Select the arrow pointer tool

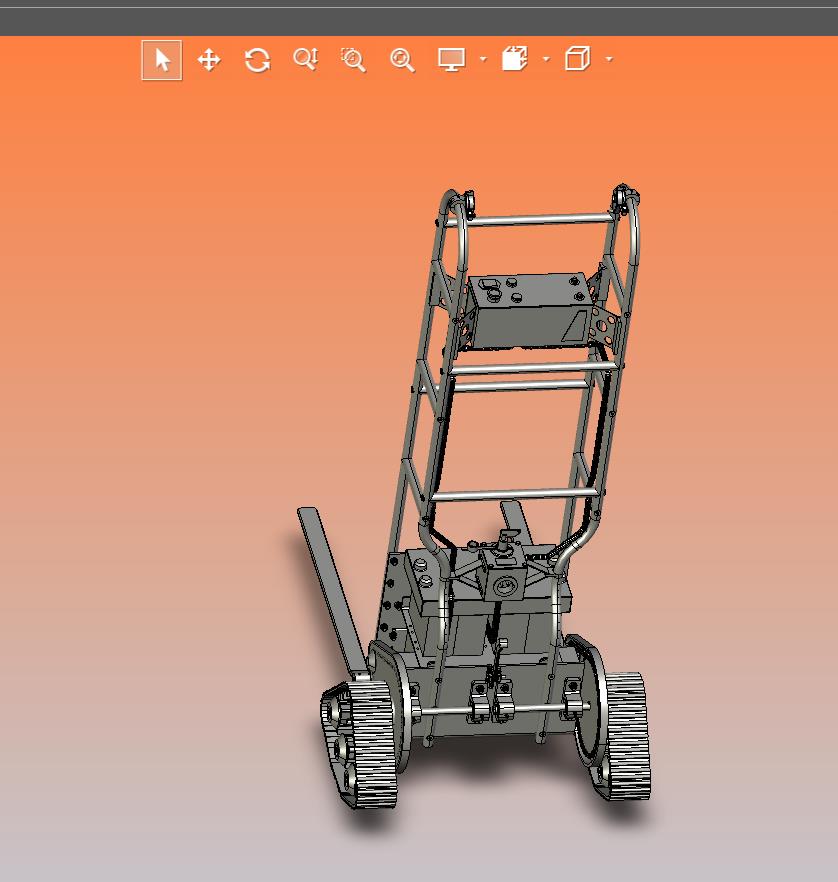pyautogui.click(x=162, y=60)
